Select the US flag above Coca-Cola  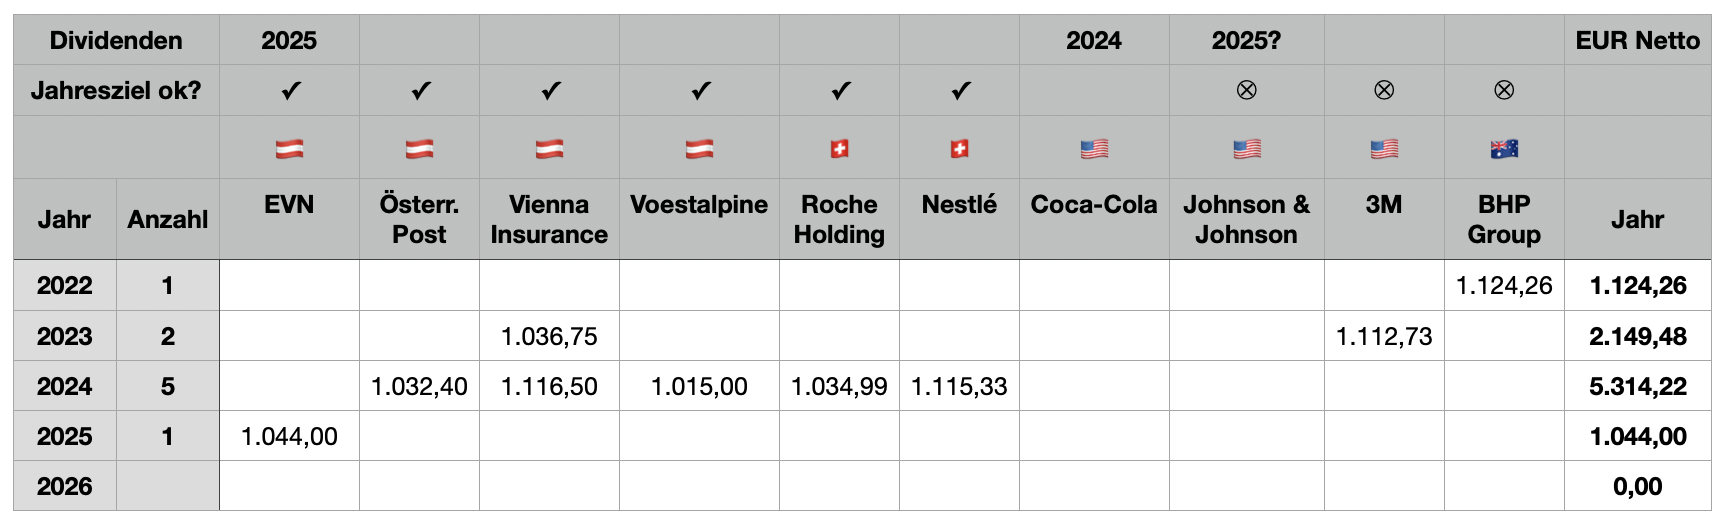tap(1094, 149)
